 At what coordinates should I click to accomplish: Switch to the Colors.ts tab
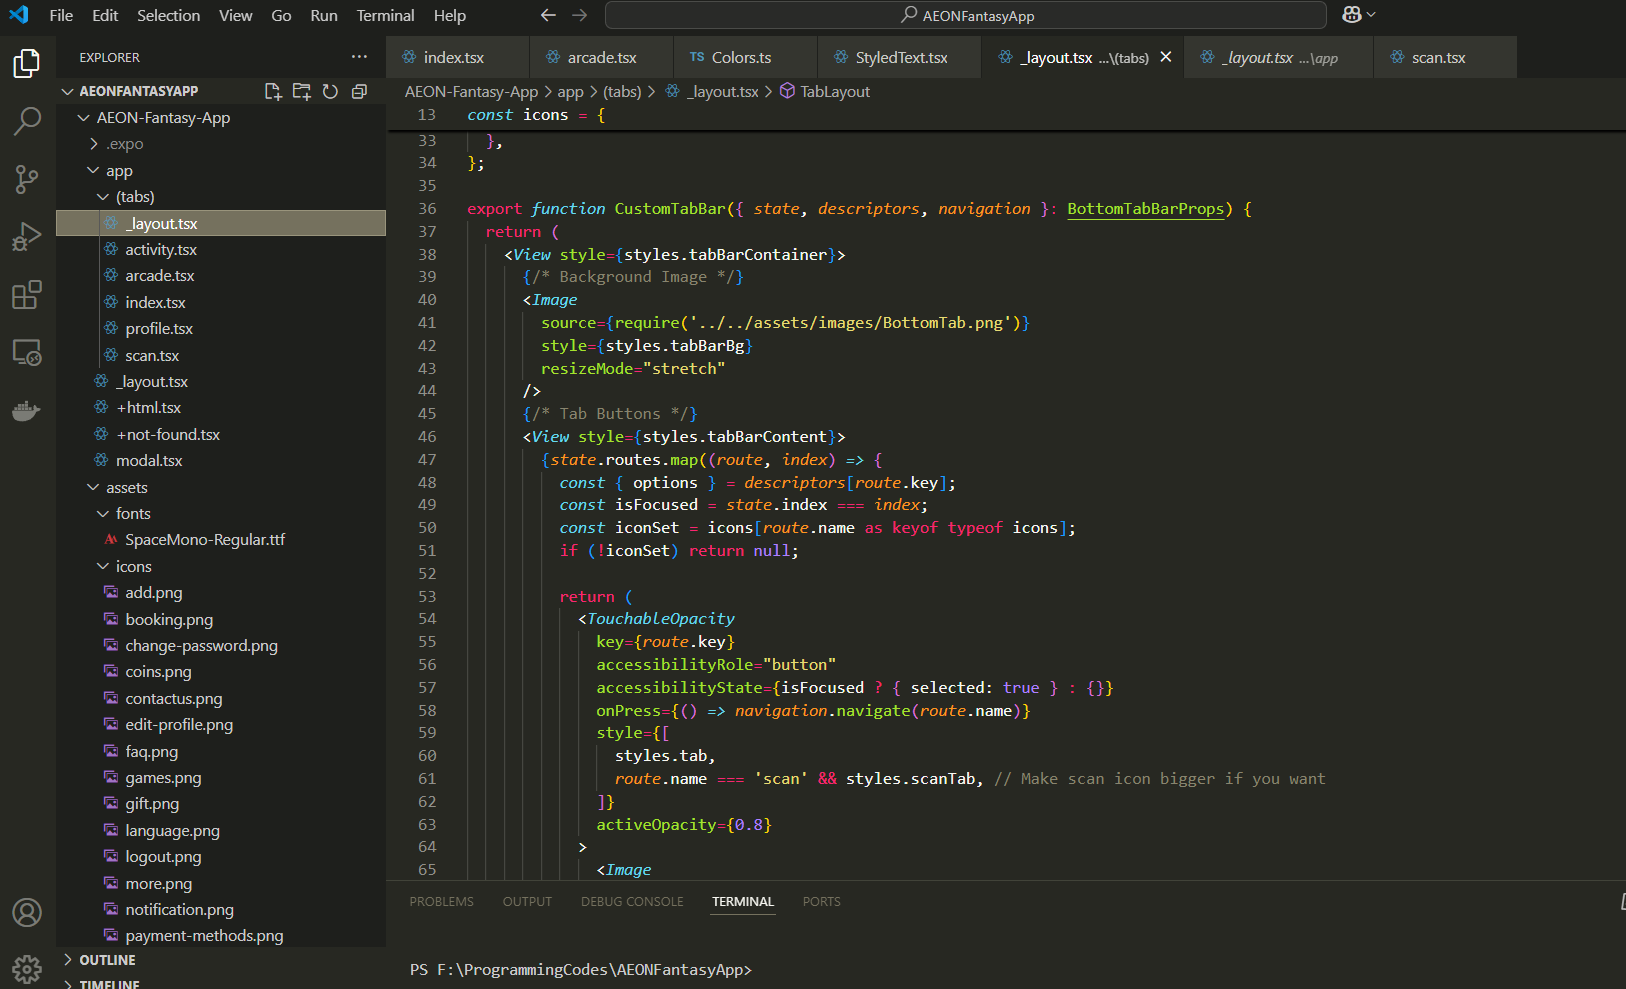[741, 58]
